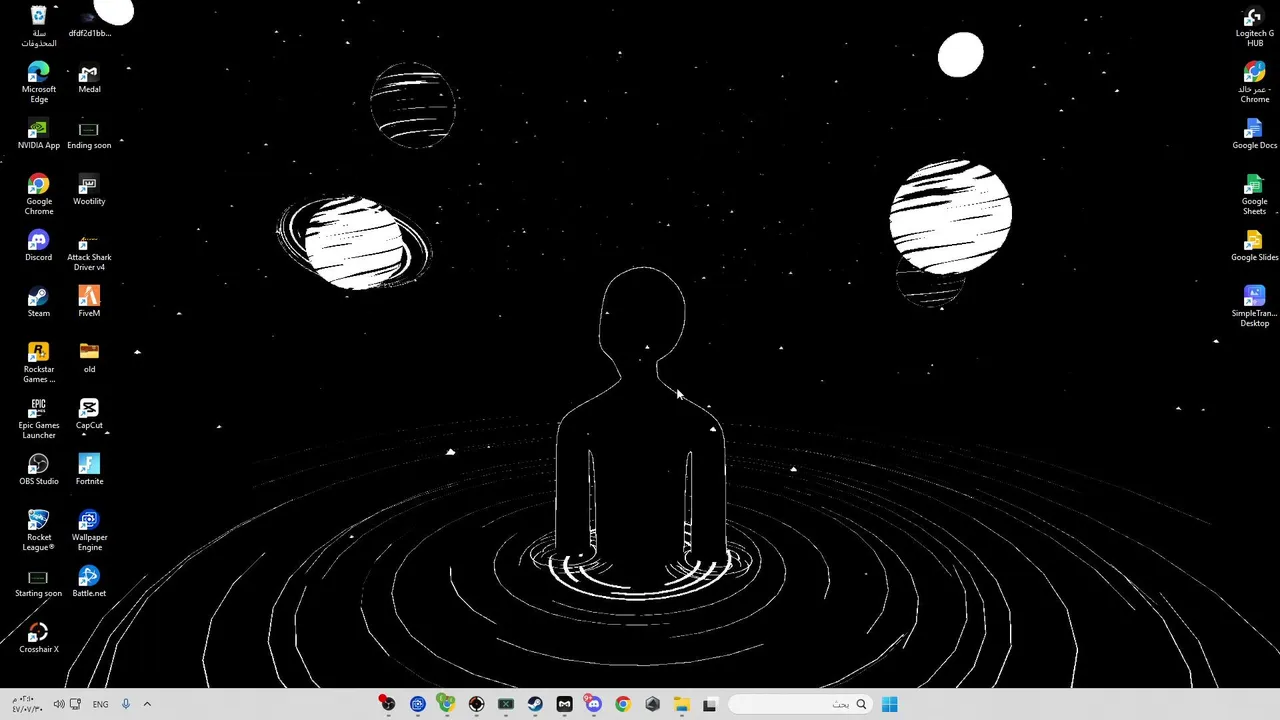Image resolution: width=1280 pixels, height=720 pixels.
Task: Click the green X icon in taskbar
Action: pos(506,704)
